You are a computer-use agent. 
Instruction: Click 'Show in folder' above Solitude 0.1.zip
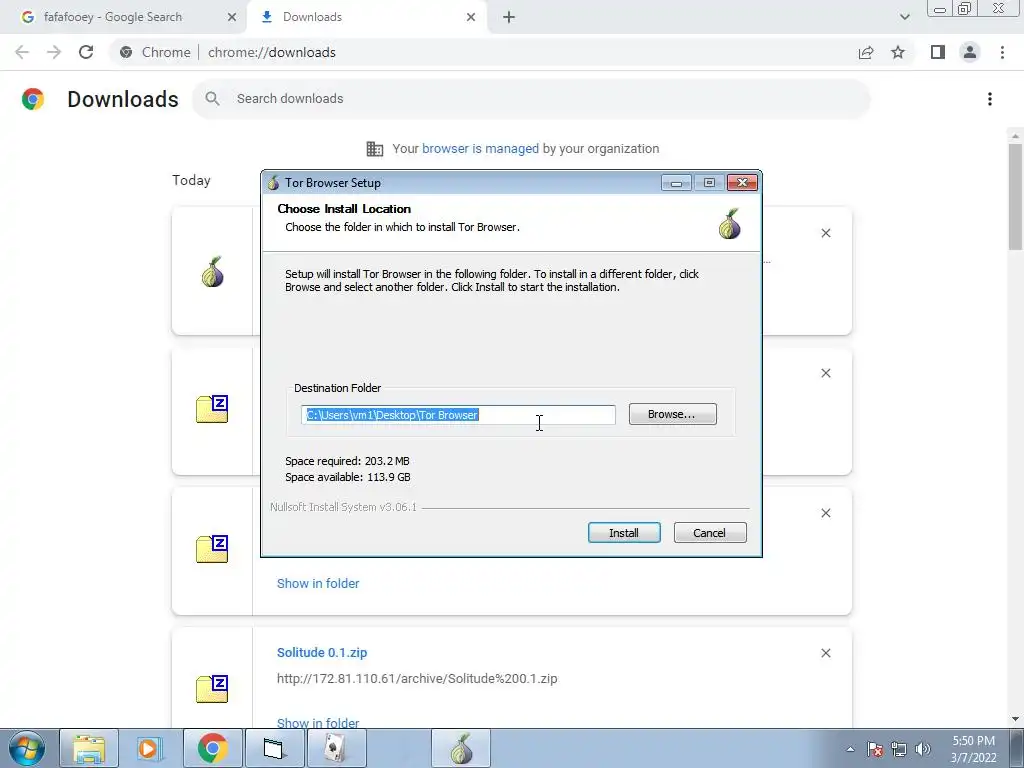point(318,584)
